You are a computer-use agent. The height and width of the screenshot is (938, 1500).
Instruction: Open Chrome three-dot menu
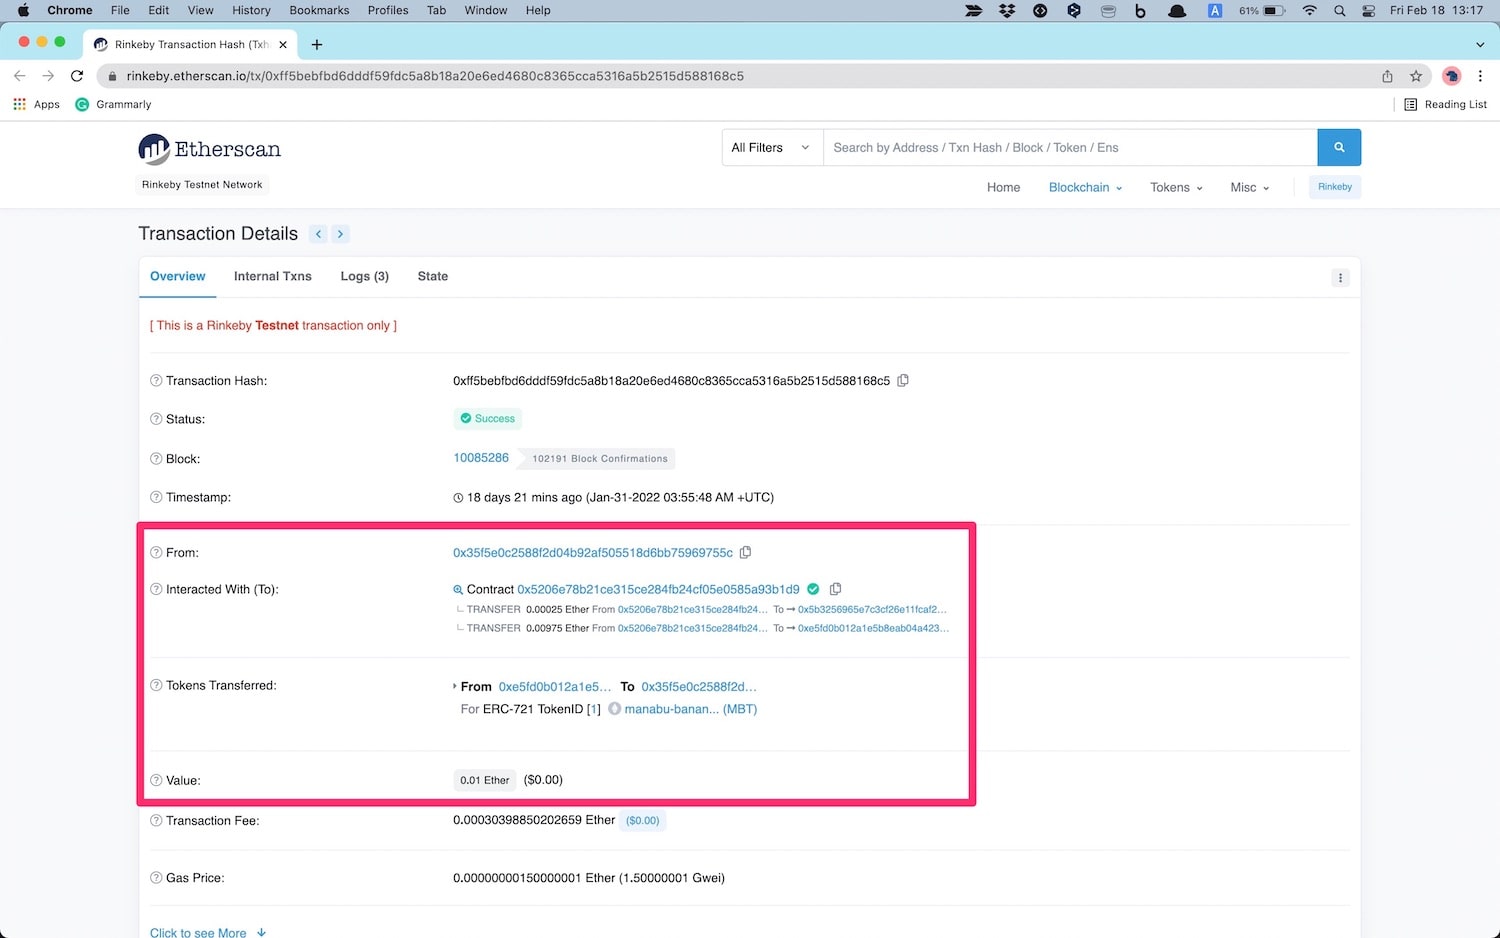(x=1480, y=76)
